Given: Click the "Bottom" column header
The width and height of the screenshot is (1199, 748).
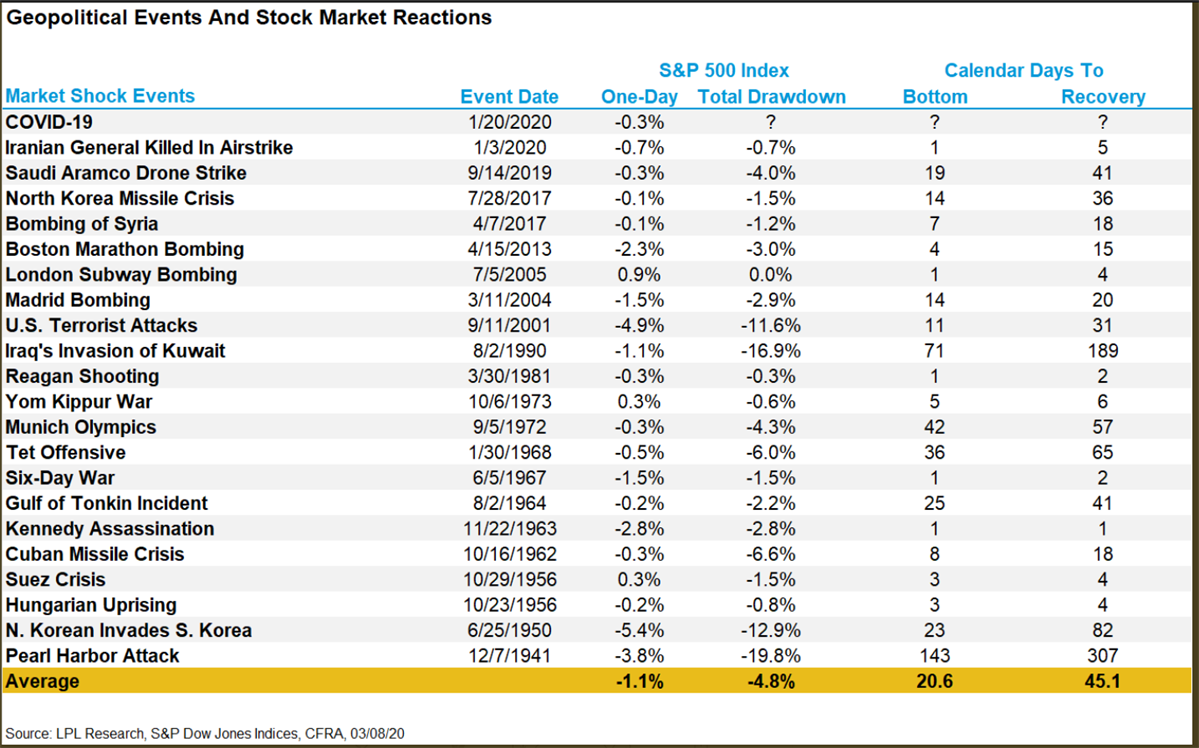Looking at the screenshot, I should click(x=935, y=97).
